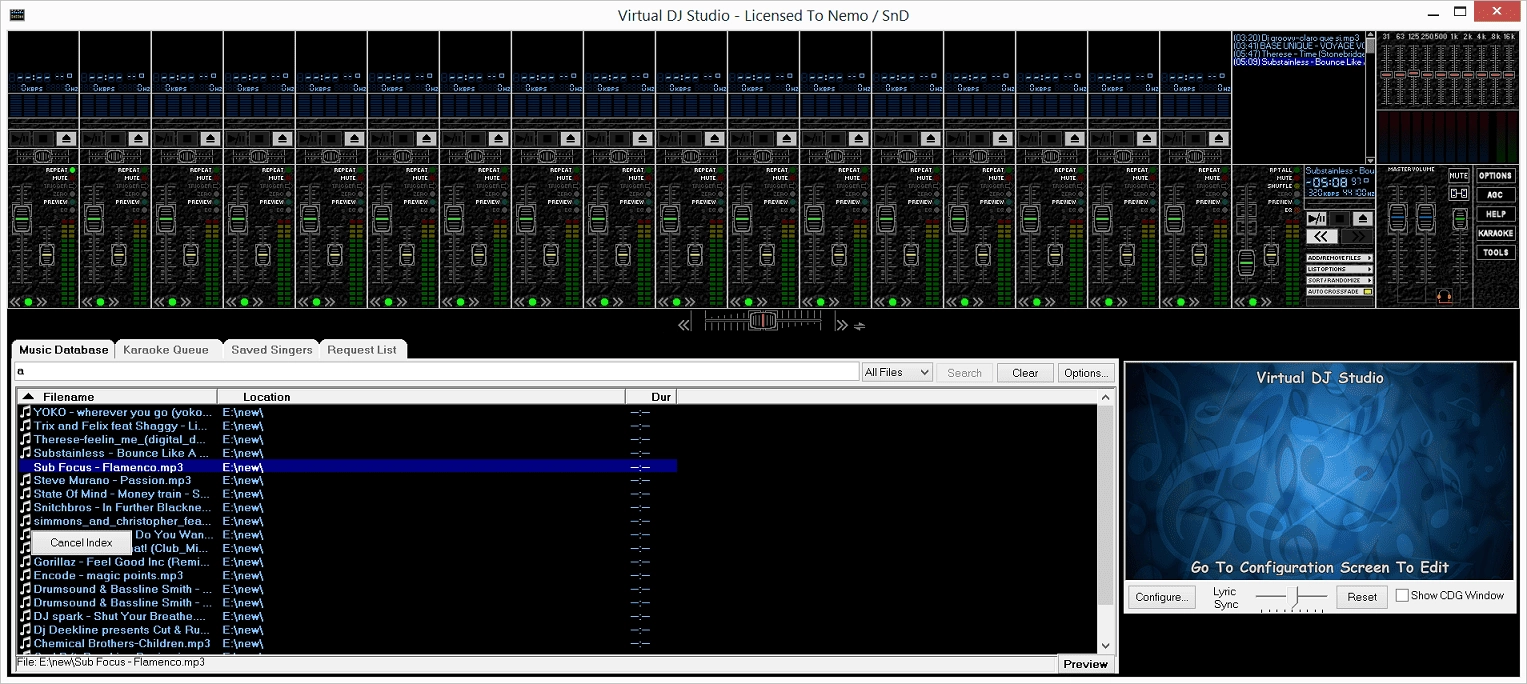Adjust the Lyric Sync slider
1527x684 pixels.
pos(1291,597)
